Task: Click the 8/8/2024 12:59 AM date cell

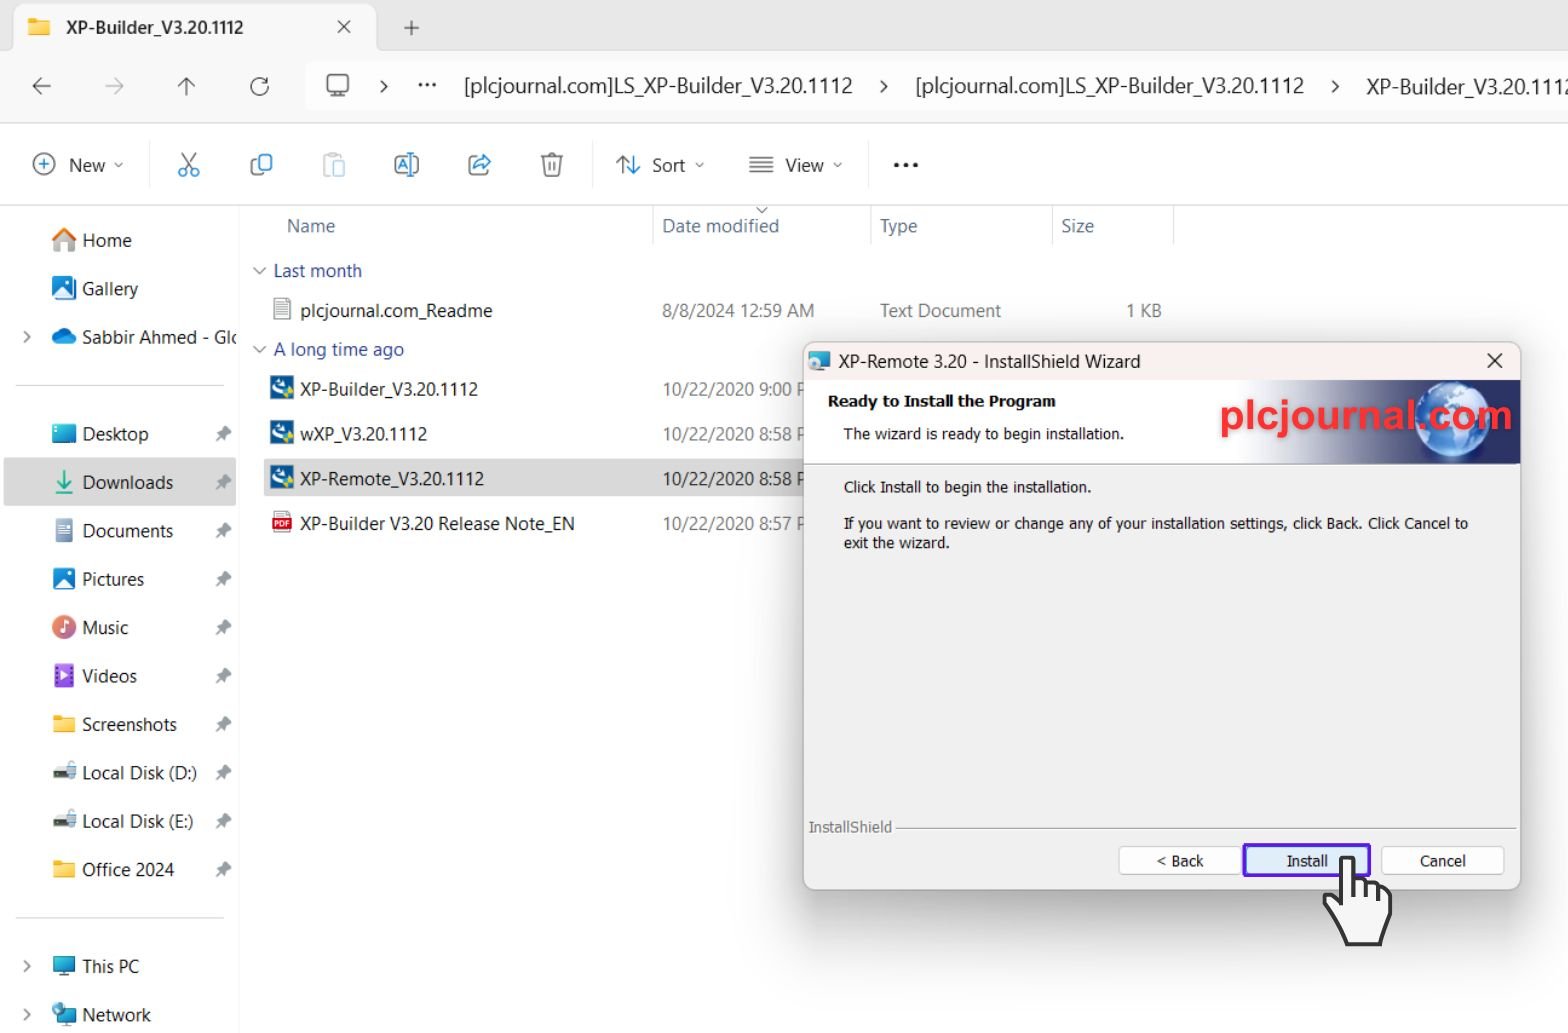Action: 738,311
